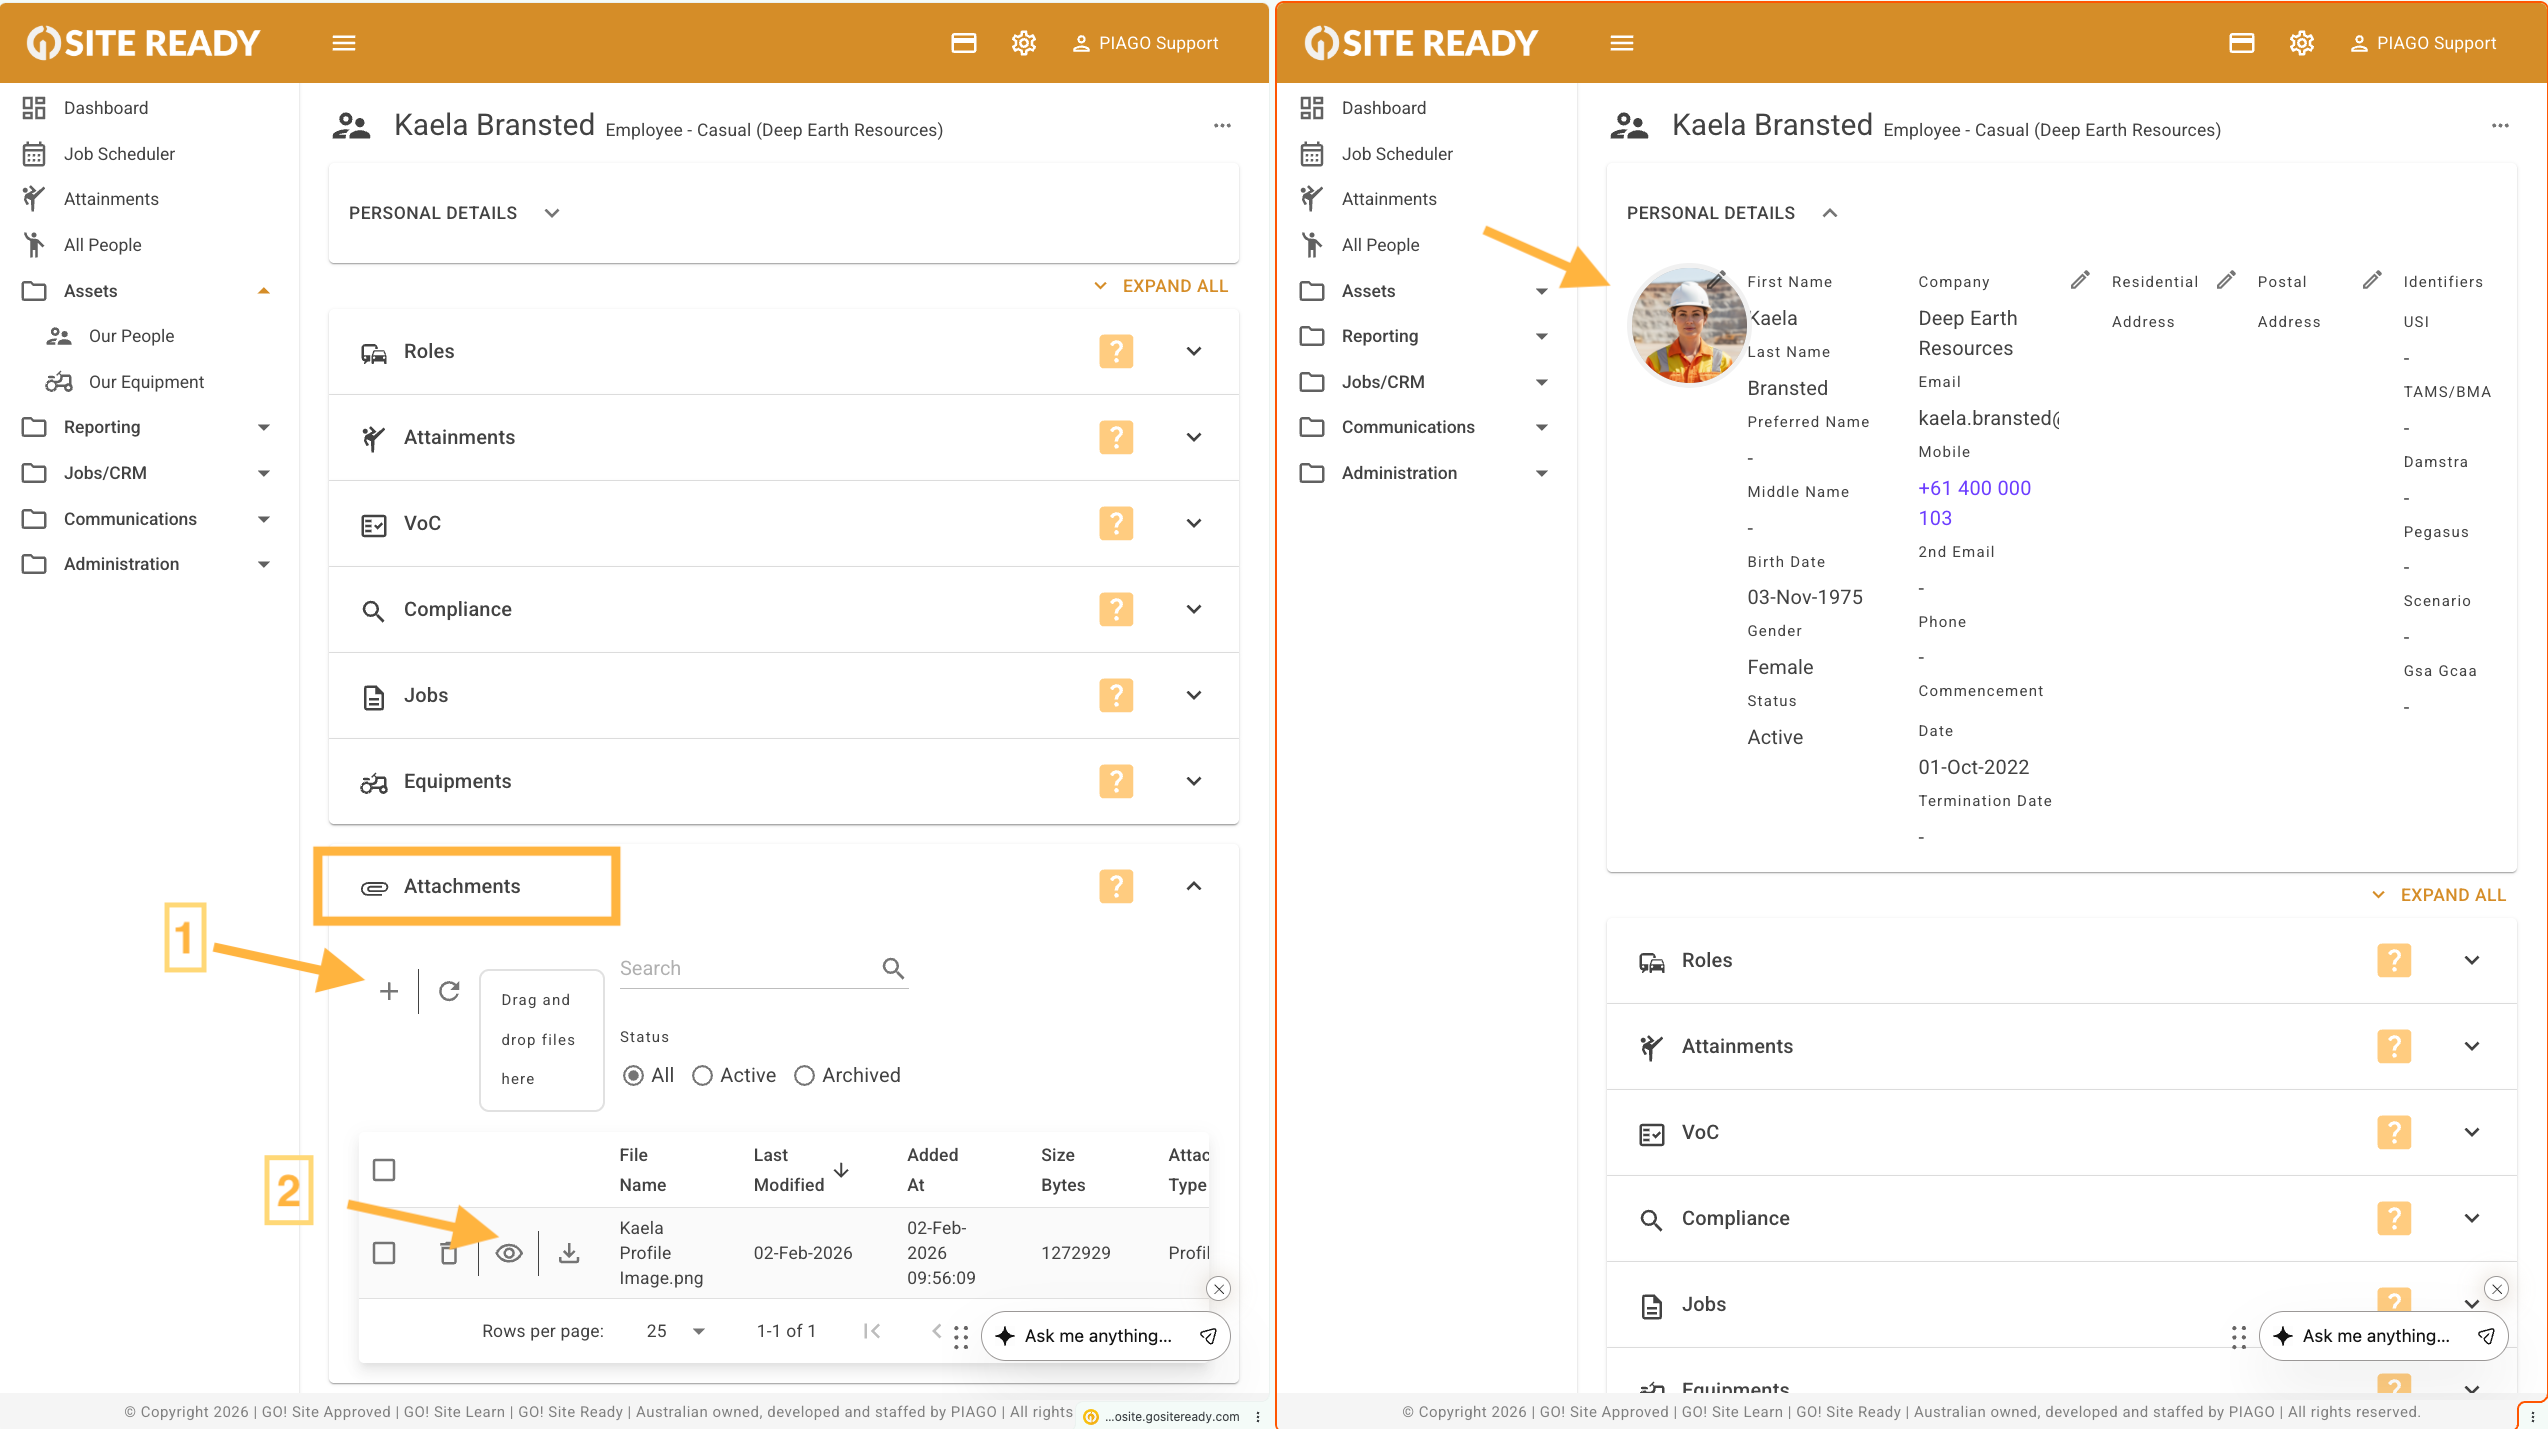
Task: Tick the checkbox for Kaela Profile Image row
Action: click(x=384, y=1253)
